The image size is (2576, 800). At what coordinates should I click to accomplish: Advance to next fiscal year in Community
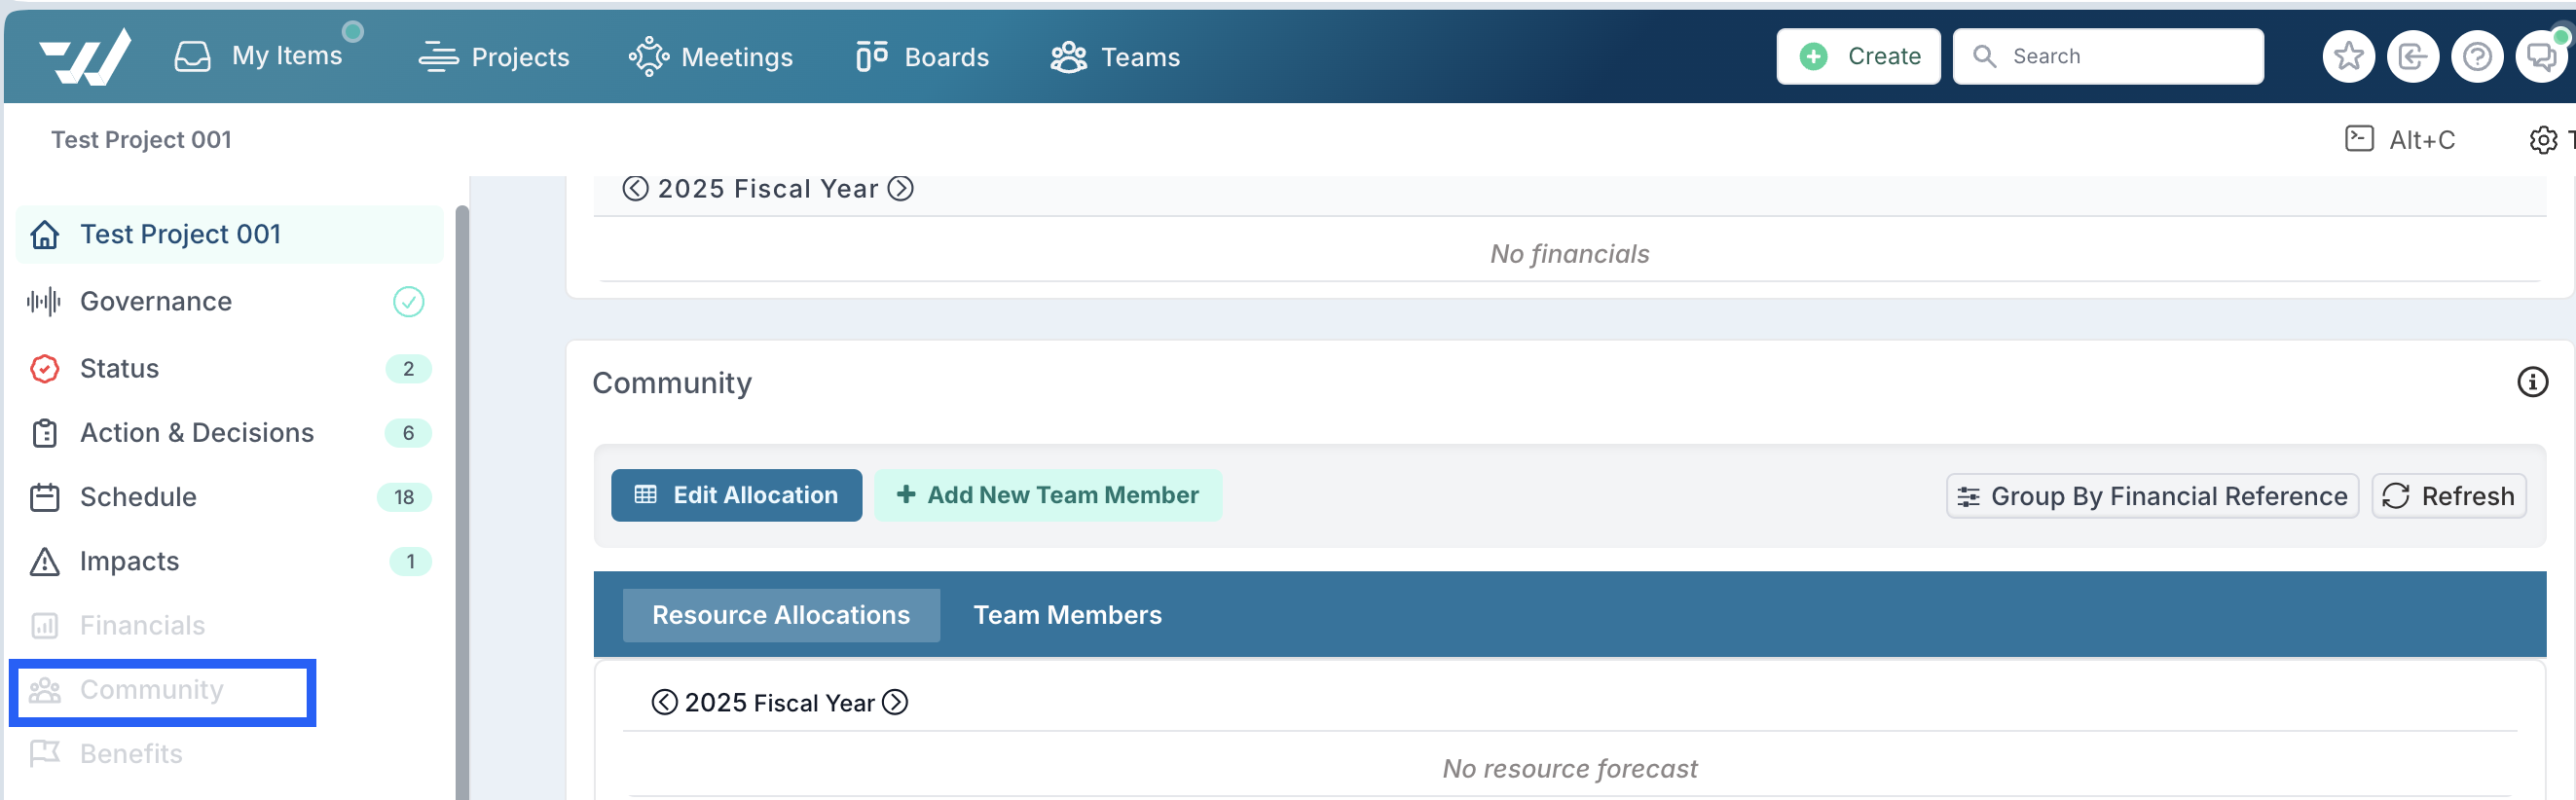(x=895, y=703)
